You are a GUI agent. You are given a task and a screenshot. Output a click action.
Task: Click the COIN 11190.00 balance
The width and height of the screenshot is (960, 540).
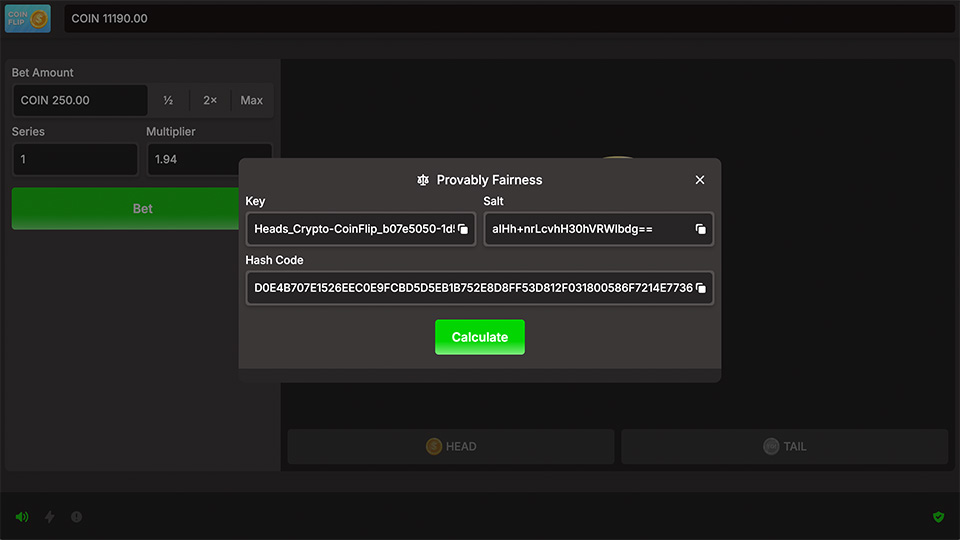pos(110,18)
